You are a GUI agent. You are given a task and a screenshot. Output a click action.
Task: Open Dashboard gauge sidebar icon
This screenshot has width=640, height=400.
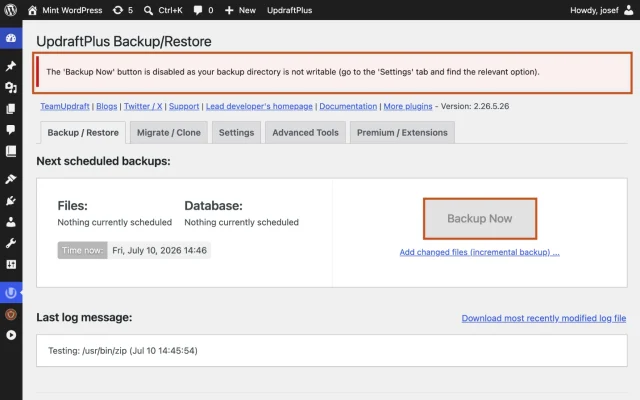pyautogui.click(x=11, y=38)
